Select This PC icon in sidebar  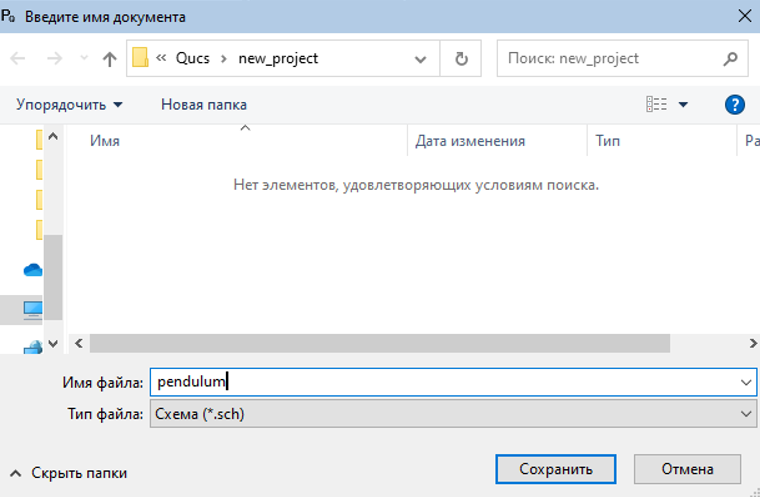tap(33, 308)
